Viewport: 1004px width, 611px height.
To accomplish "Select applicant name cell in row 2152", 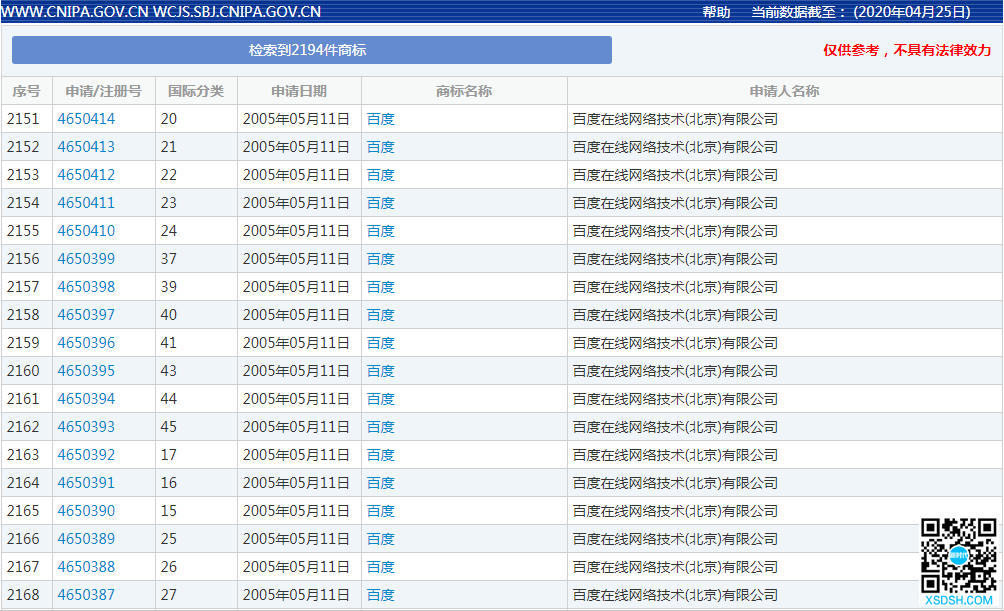I will click(784, 147).
